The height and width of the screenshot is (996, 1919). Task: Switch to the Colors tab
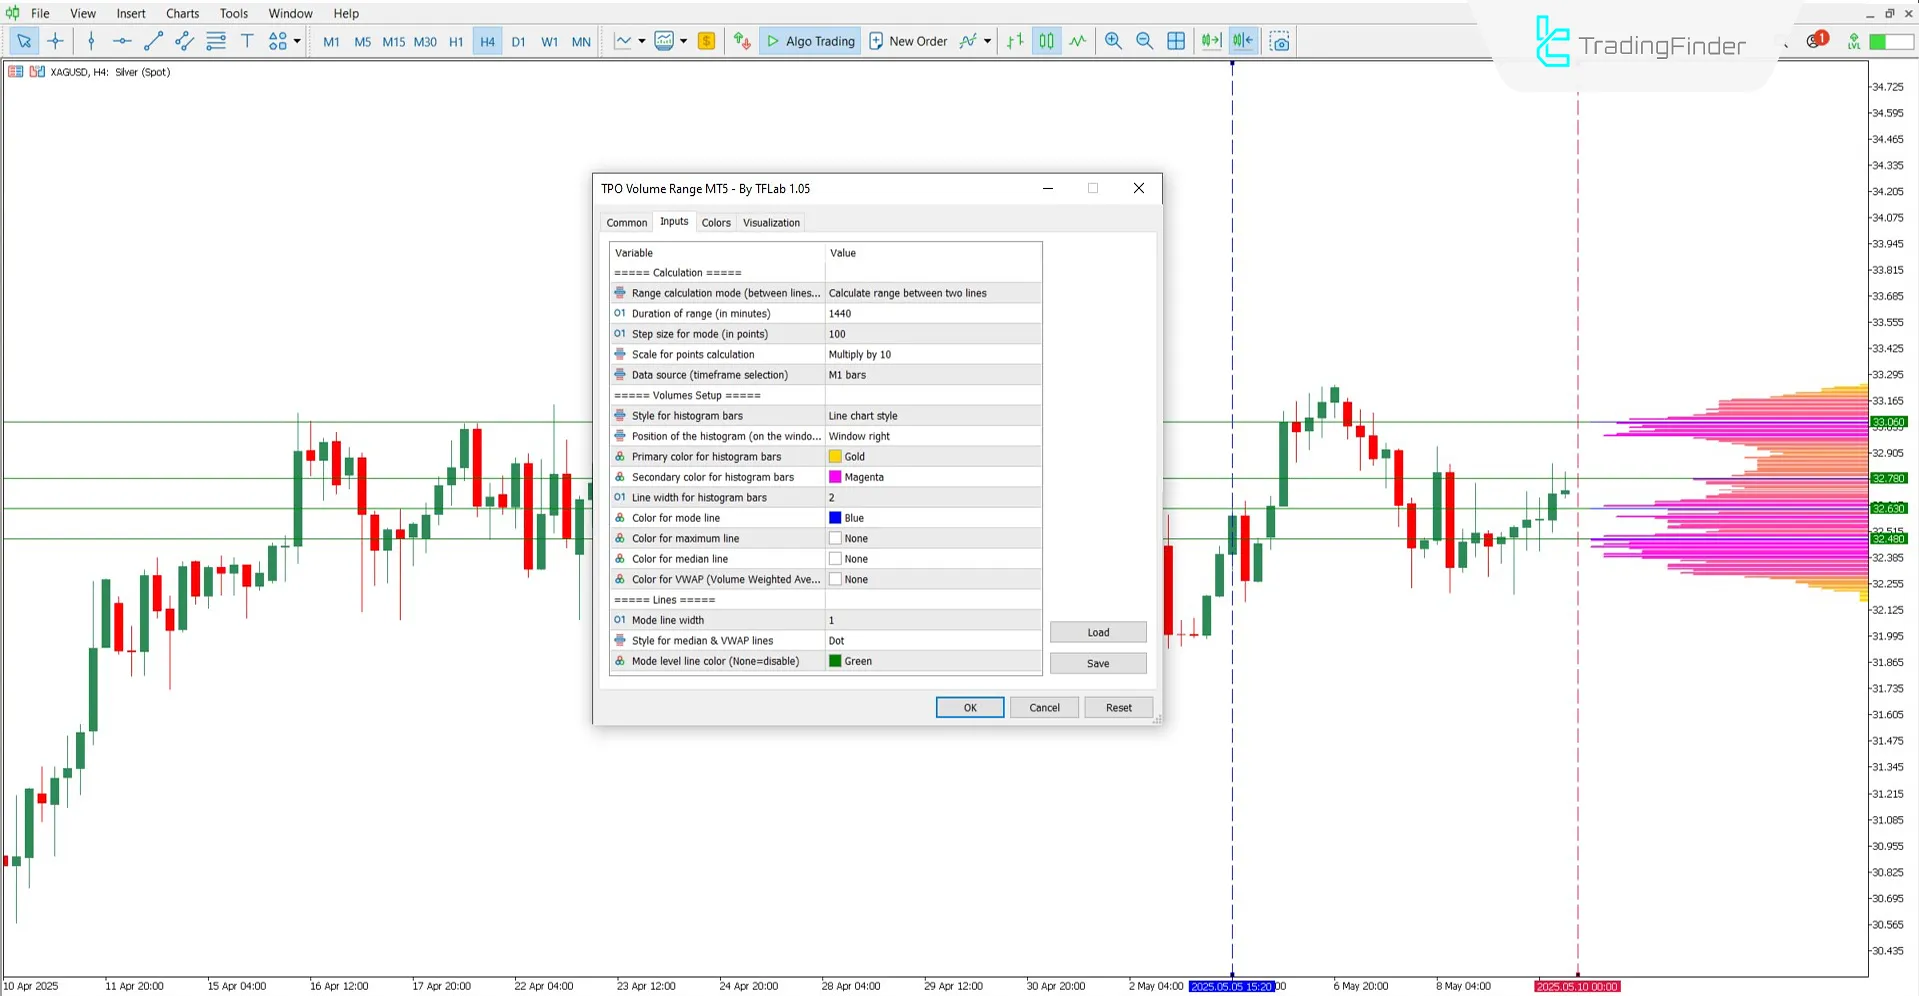[x=716, y=222]
